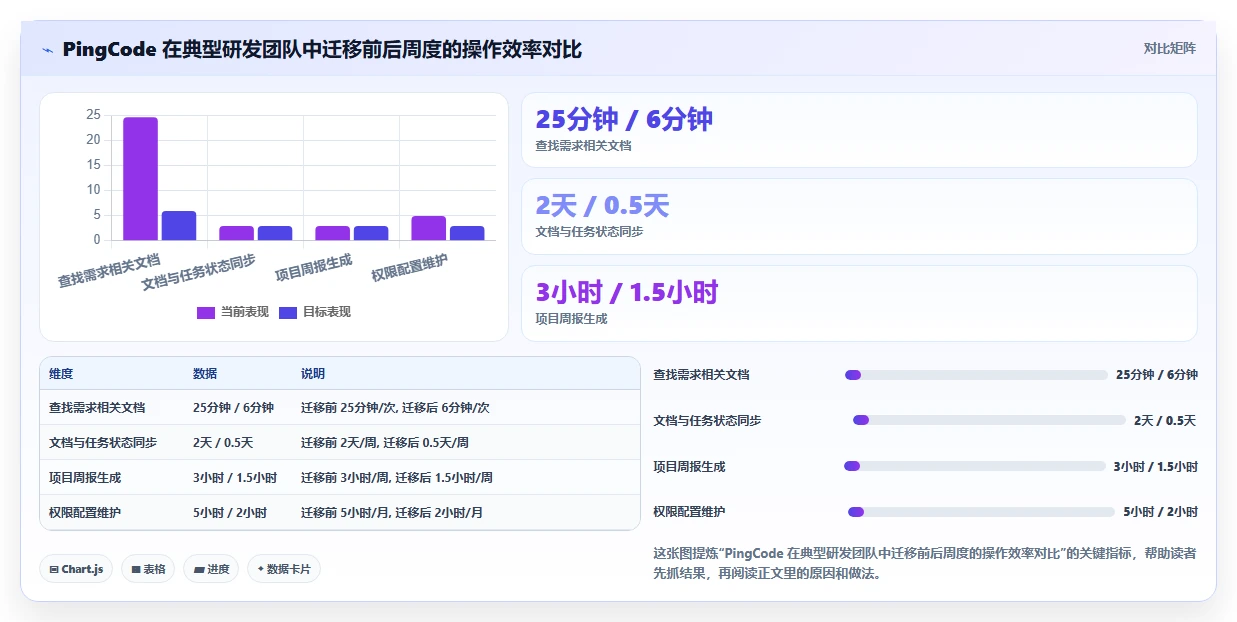Click the Chart.js tag chip
Image resolution: width=1237 pixels, height=622 pixels.
point(77,569)
